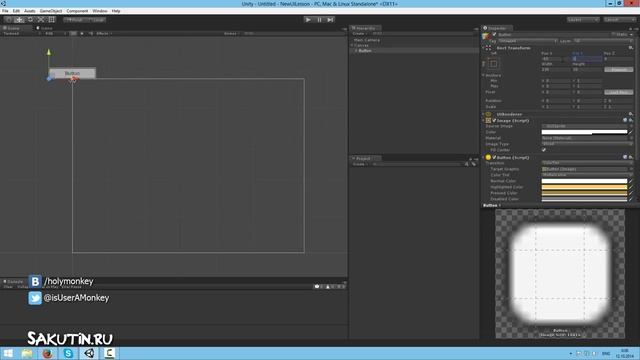Select the Scale tool in the toolbar
The height and width of the screenshot is (360, 640).
(41, 20)
